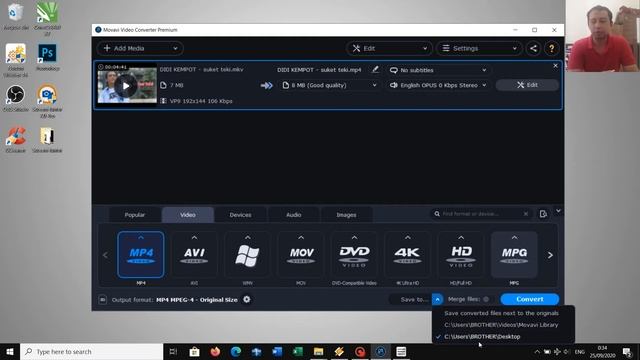Toggle the Merge files switch
640x360 pixels.
[486, 299]
